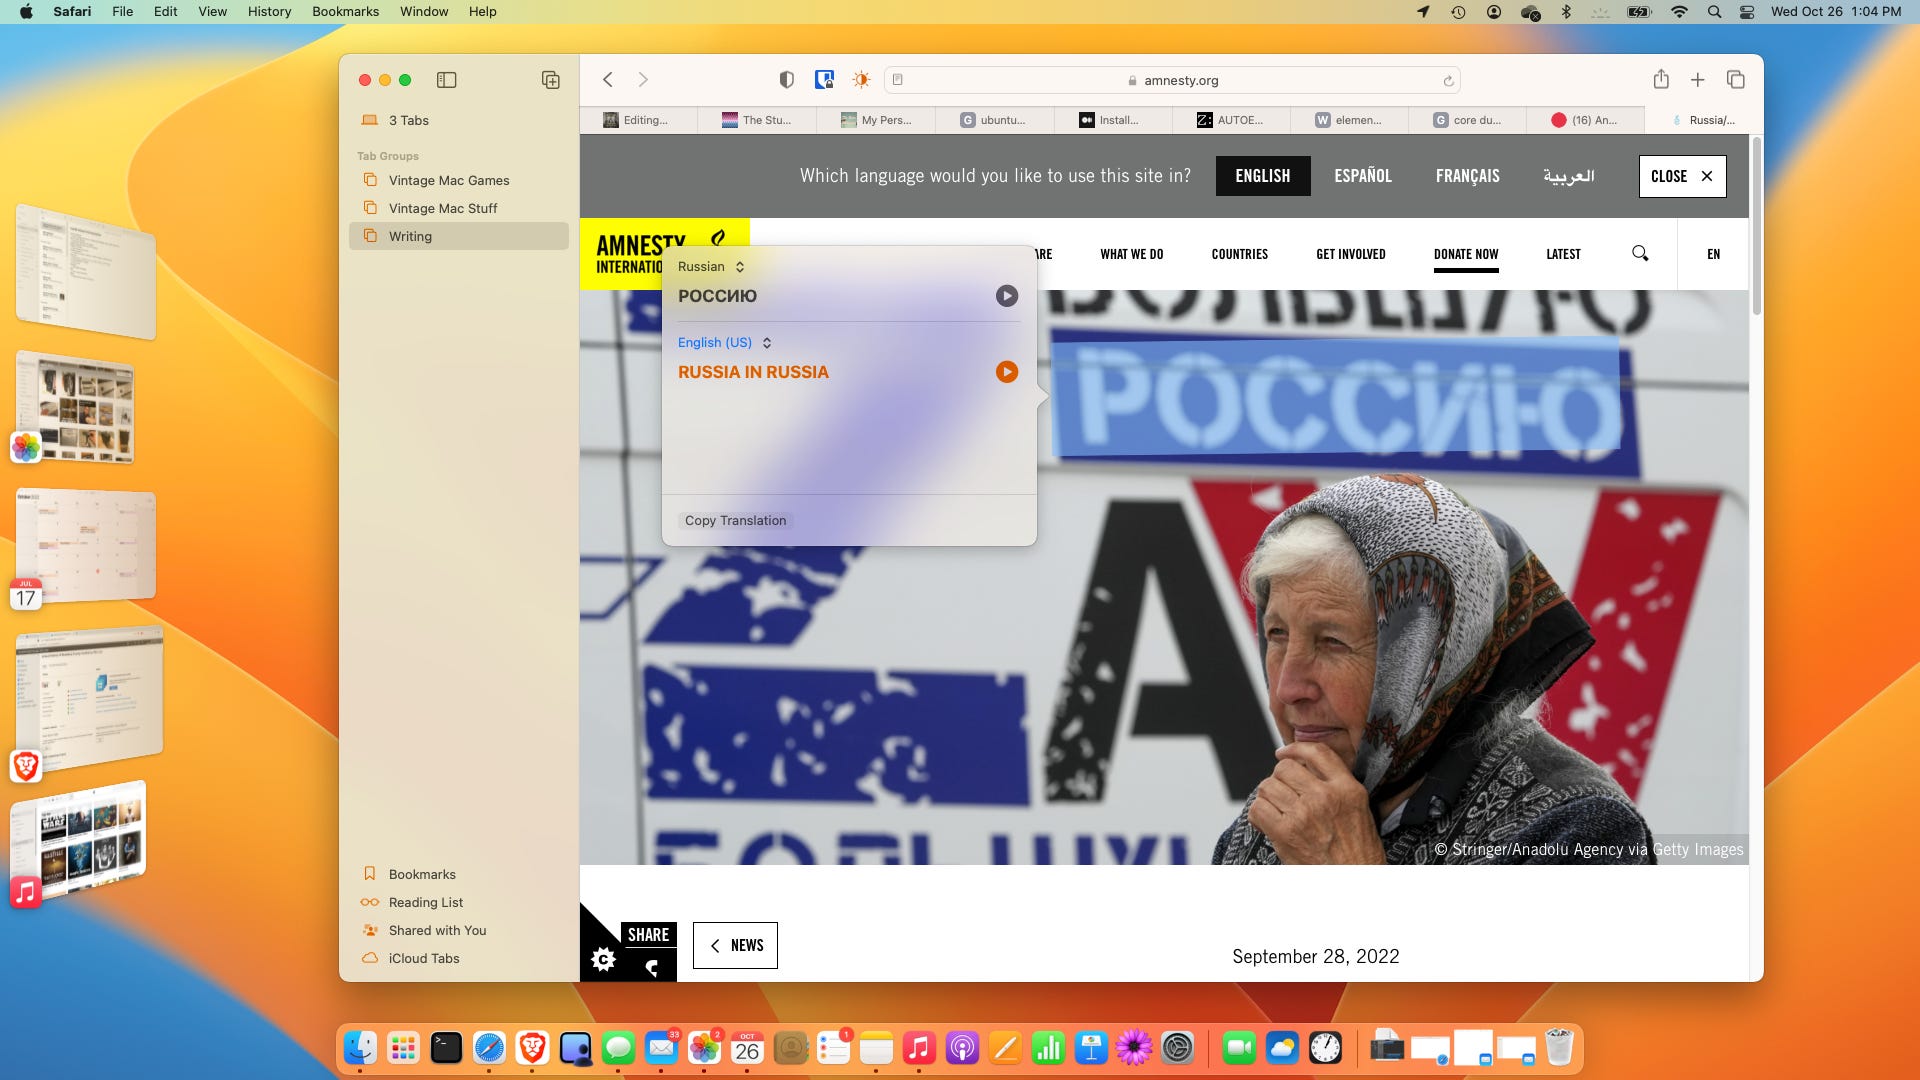
Task: Open the Share menu in Safari toolbar
Action: click(1661, 80)
